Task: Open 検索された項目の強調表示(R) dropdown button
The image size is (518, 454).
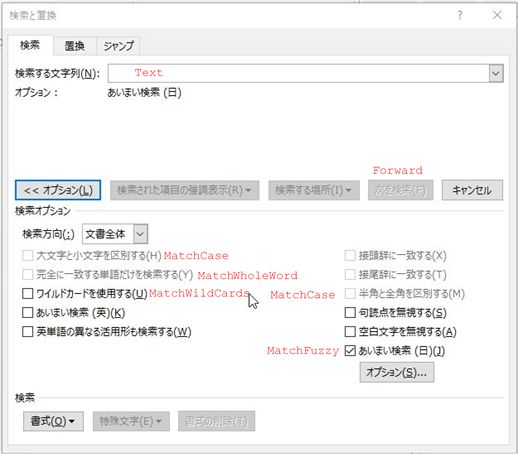Action: click(185, 190)
